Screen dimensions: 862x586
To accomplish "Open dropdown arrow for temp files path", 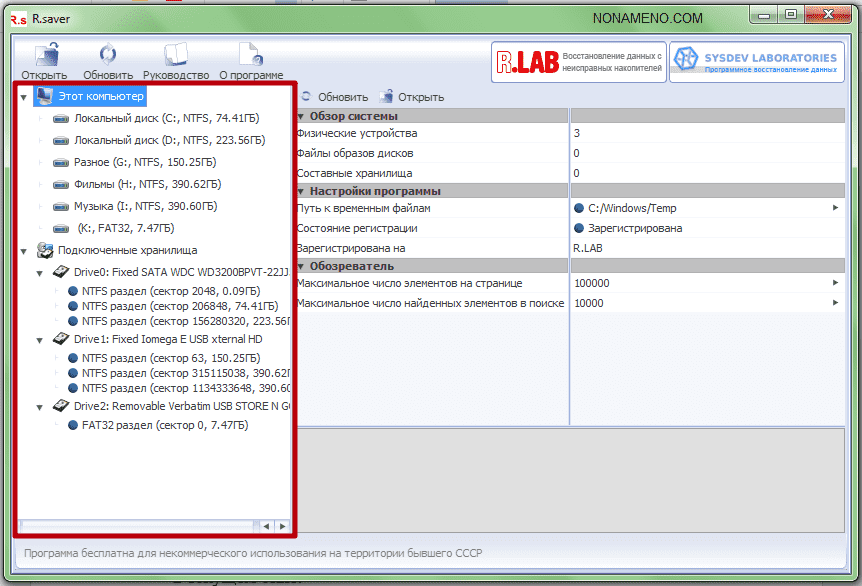I will tap(835, 208).
